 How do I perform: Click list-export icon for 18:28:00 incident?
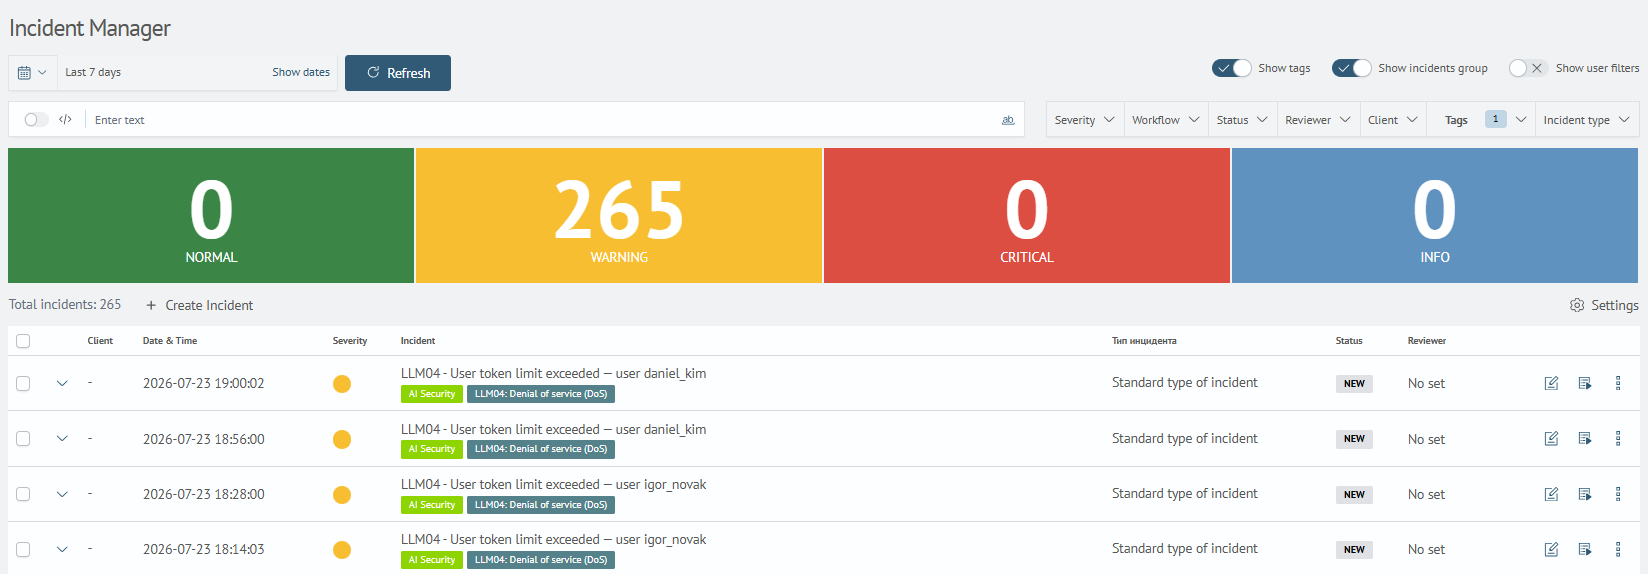tap(1585, 494)
